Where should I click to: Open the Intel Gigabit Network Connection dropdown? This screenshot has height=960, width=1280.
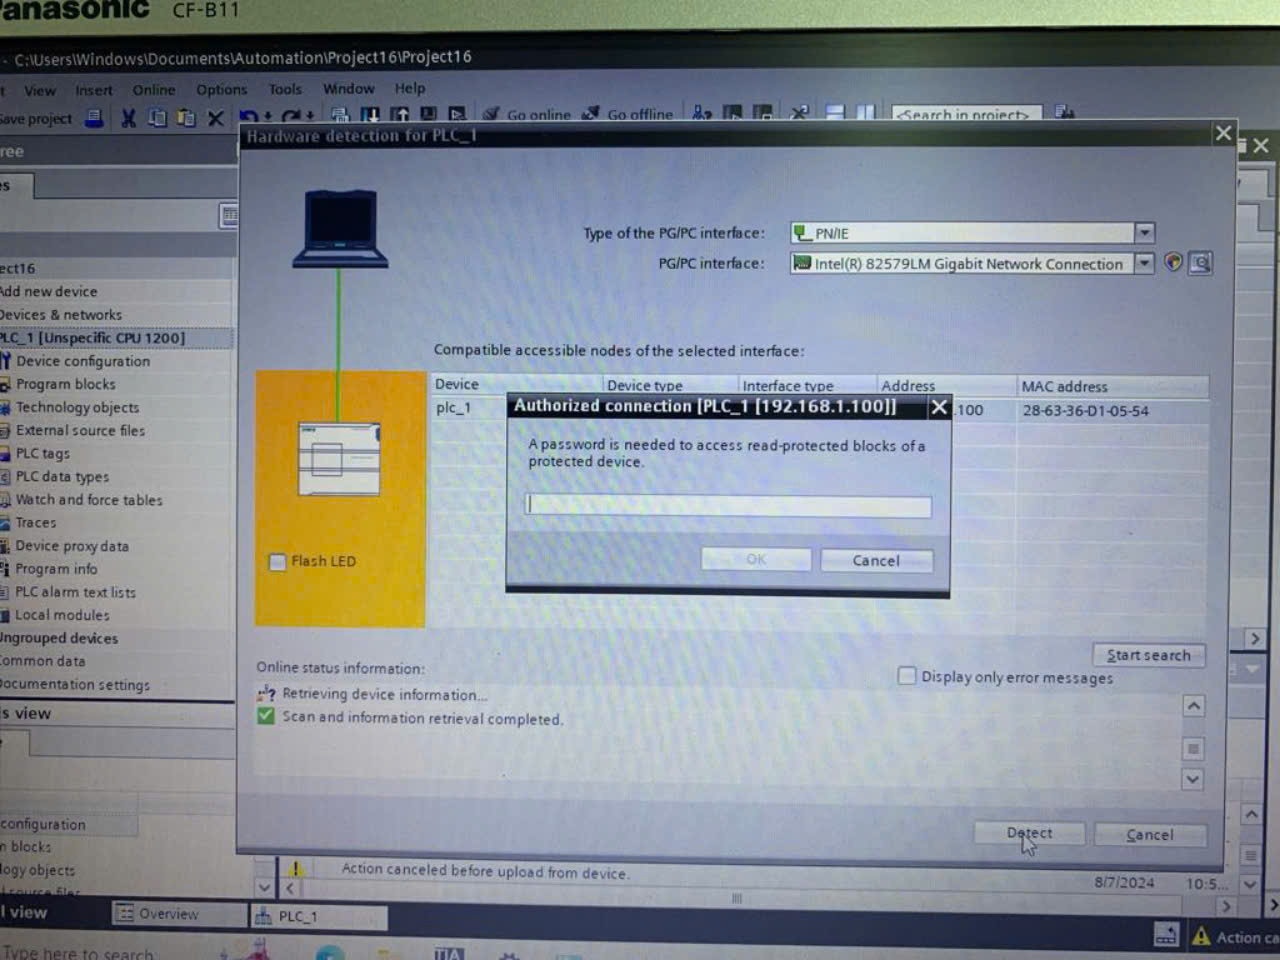(1143, 263)
